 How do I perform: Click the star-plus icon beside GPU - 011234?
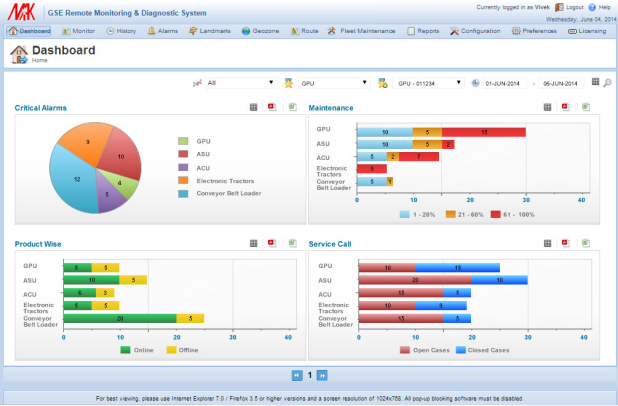[x=382, y=83]
